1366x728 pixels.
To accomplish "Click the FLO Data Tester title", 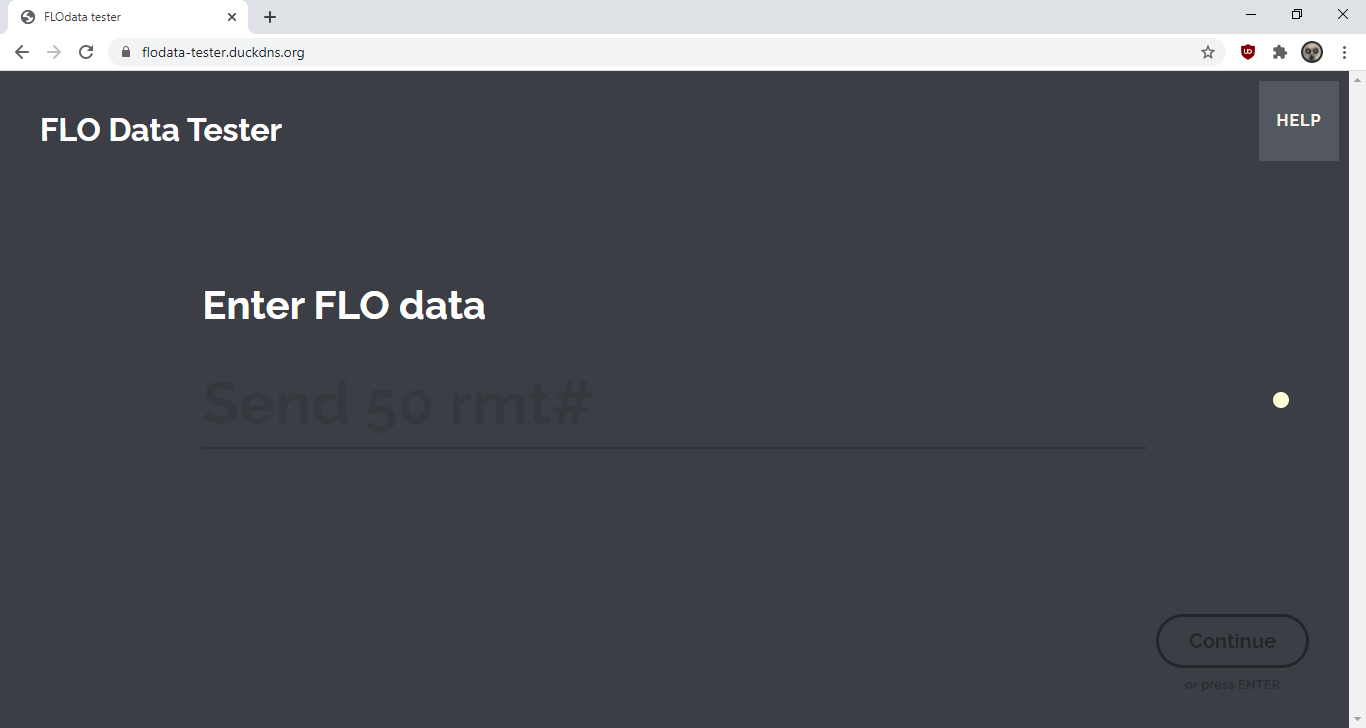I will click(161, 130).
